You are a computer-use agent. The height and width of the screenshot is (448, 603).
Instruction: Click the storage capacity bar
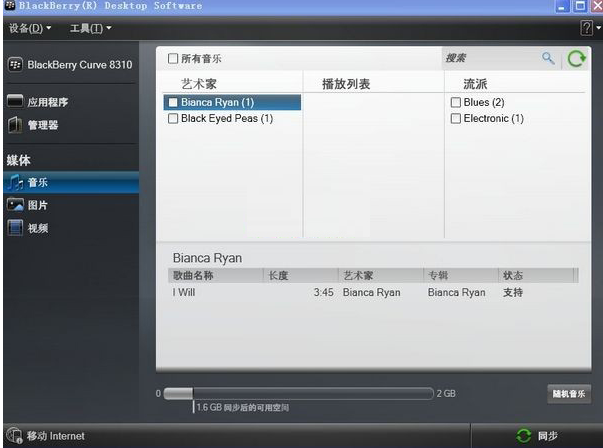(x=298, y=393)
